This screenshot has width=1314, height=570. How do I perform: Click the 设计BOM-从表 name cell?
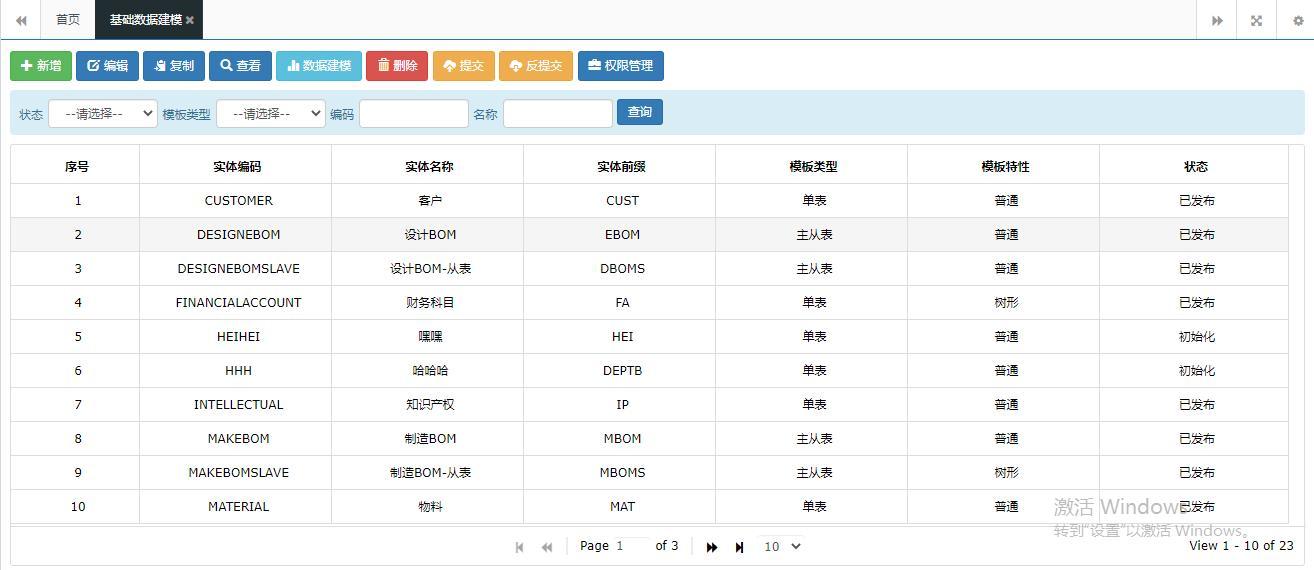pos(430,269)
